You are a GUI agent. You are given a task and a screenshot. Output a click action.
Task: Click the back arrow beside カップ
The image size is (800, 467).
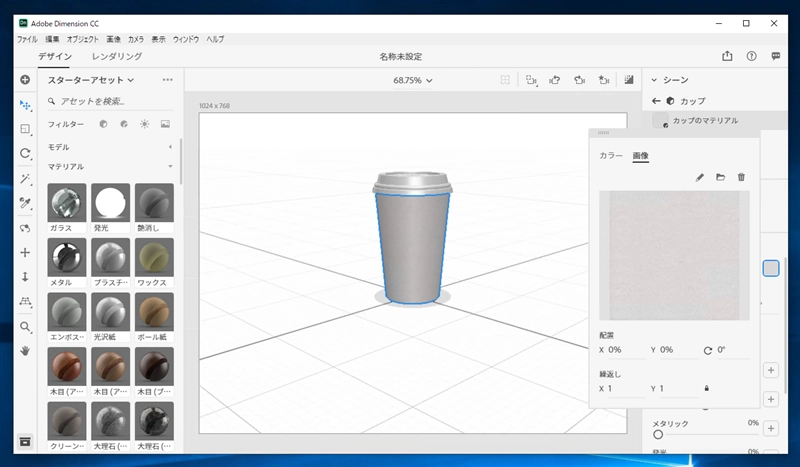click(656, 101)
